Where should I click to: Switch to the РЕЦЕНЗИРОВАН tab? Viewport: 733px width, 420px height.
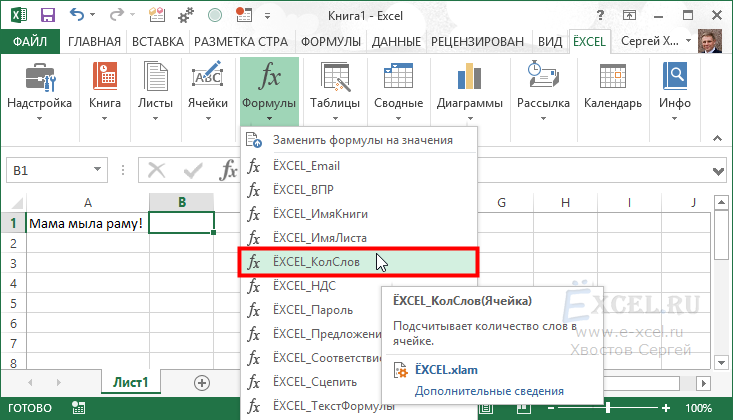(x=477, y=42)
